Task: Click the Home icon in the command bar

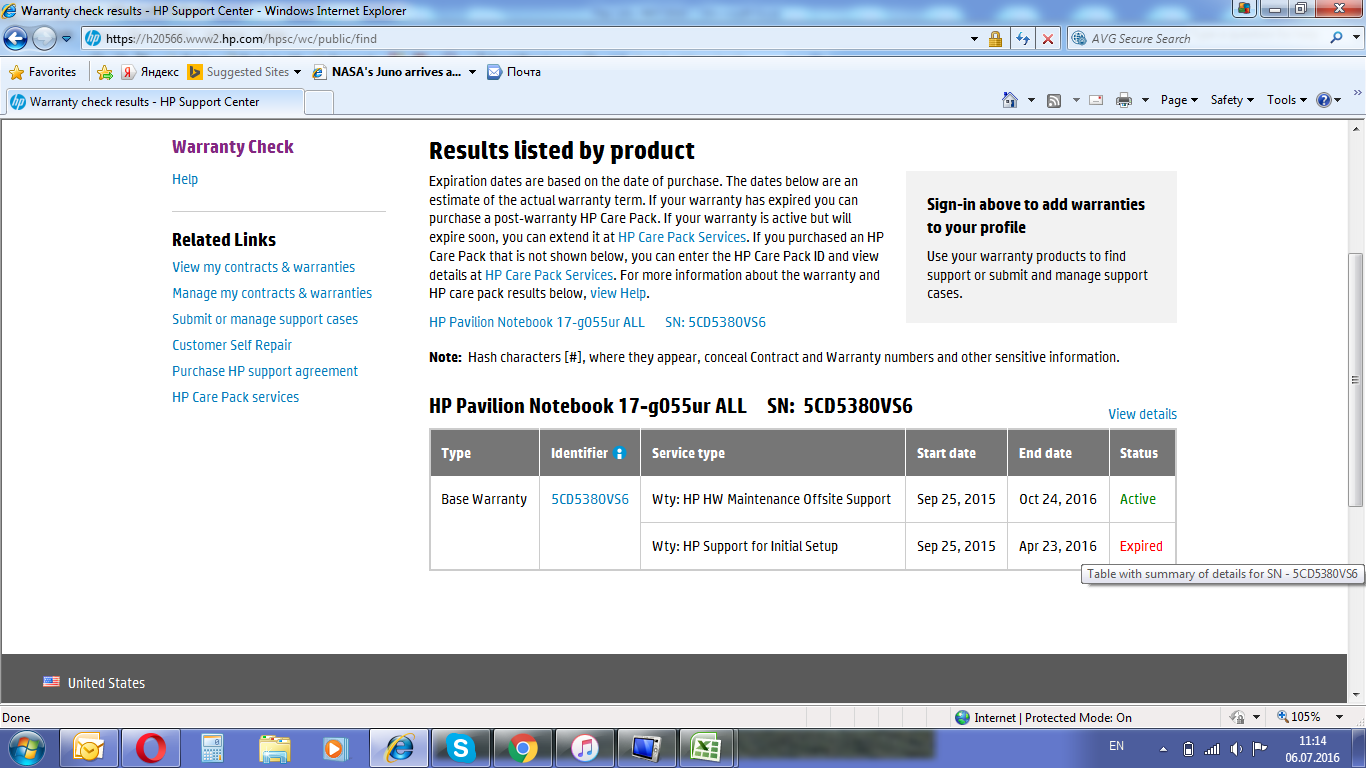Action: click(x=1010, y=100)
